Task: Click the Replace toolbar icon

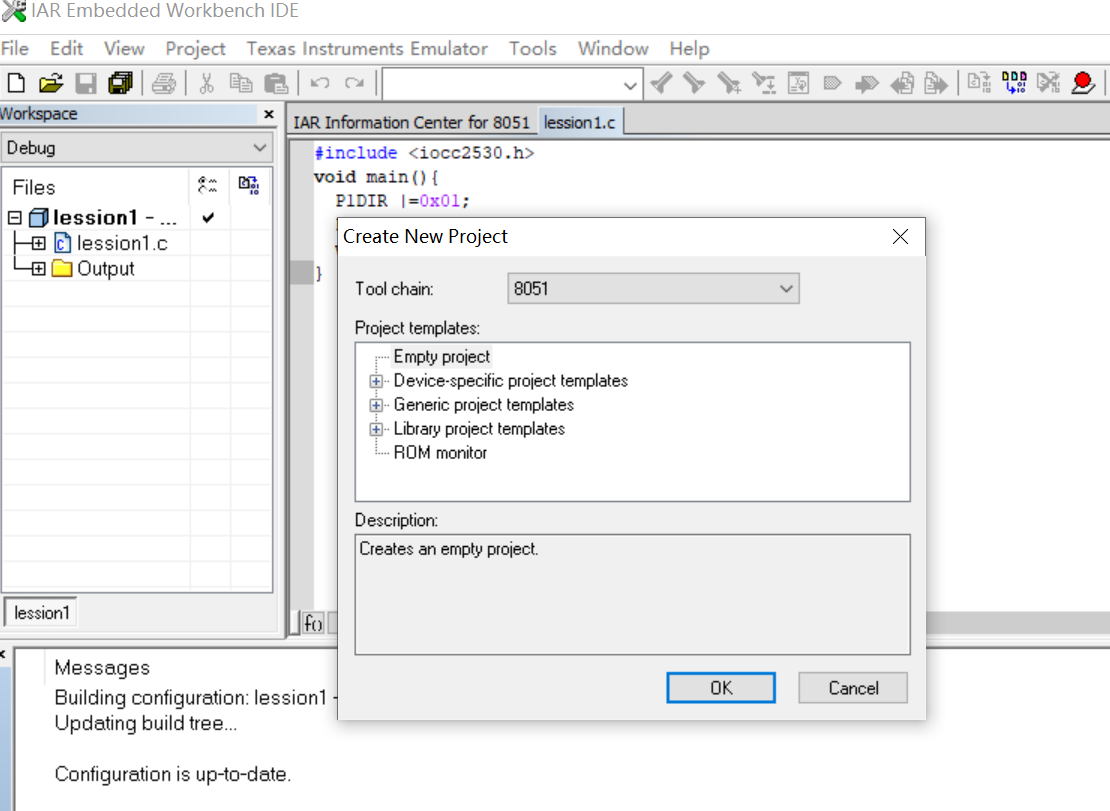Action: coord(763,84)
